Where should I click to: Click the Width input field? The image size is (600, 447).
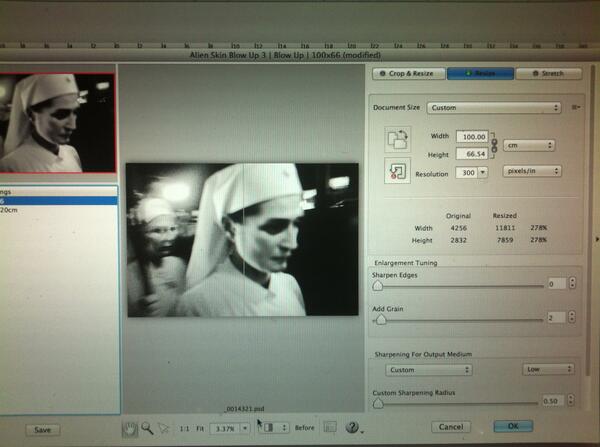pos(472,137)
